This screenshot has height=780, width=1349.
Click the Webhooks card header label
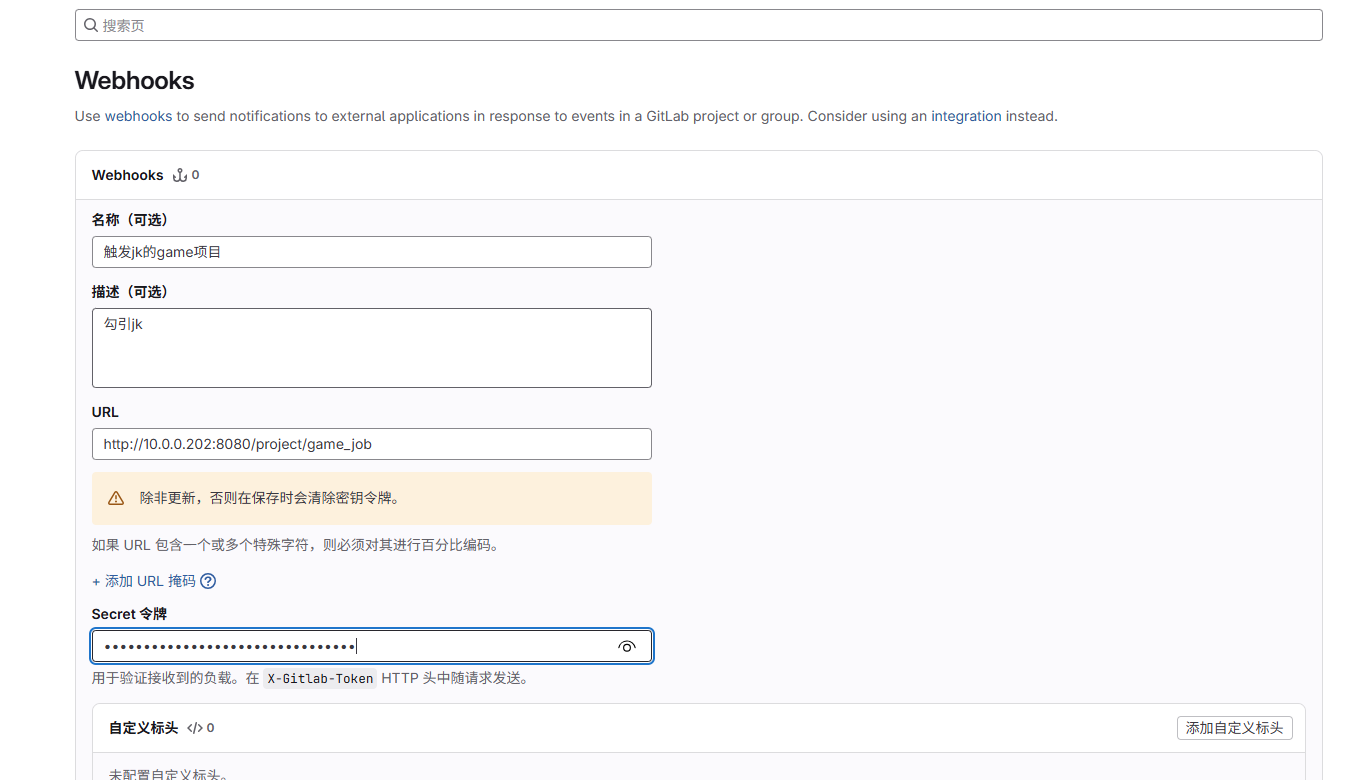click(127, 175)
